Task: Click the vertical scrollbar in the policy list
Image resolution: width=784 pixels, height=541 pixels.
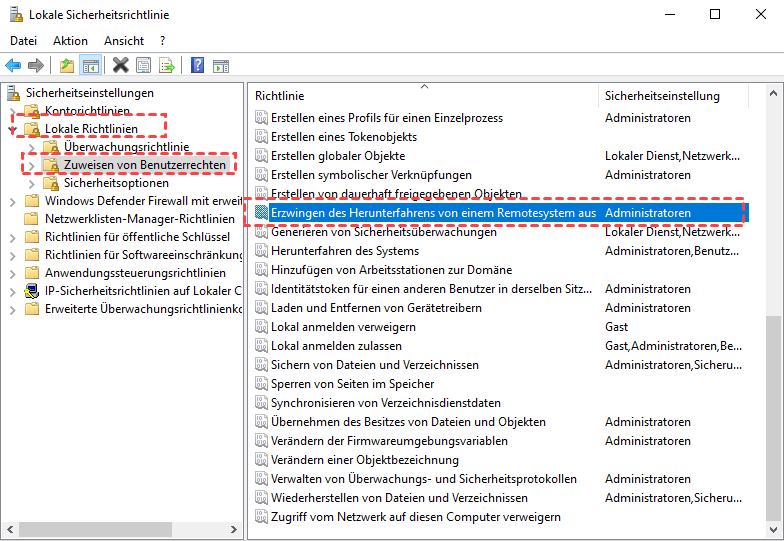Action: point(775,420)
